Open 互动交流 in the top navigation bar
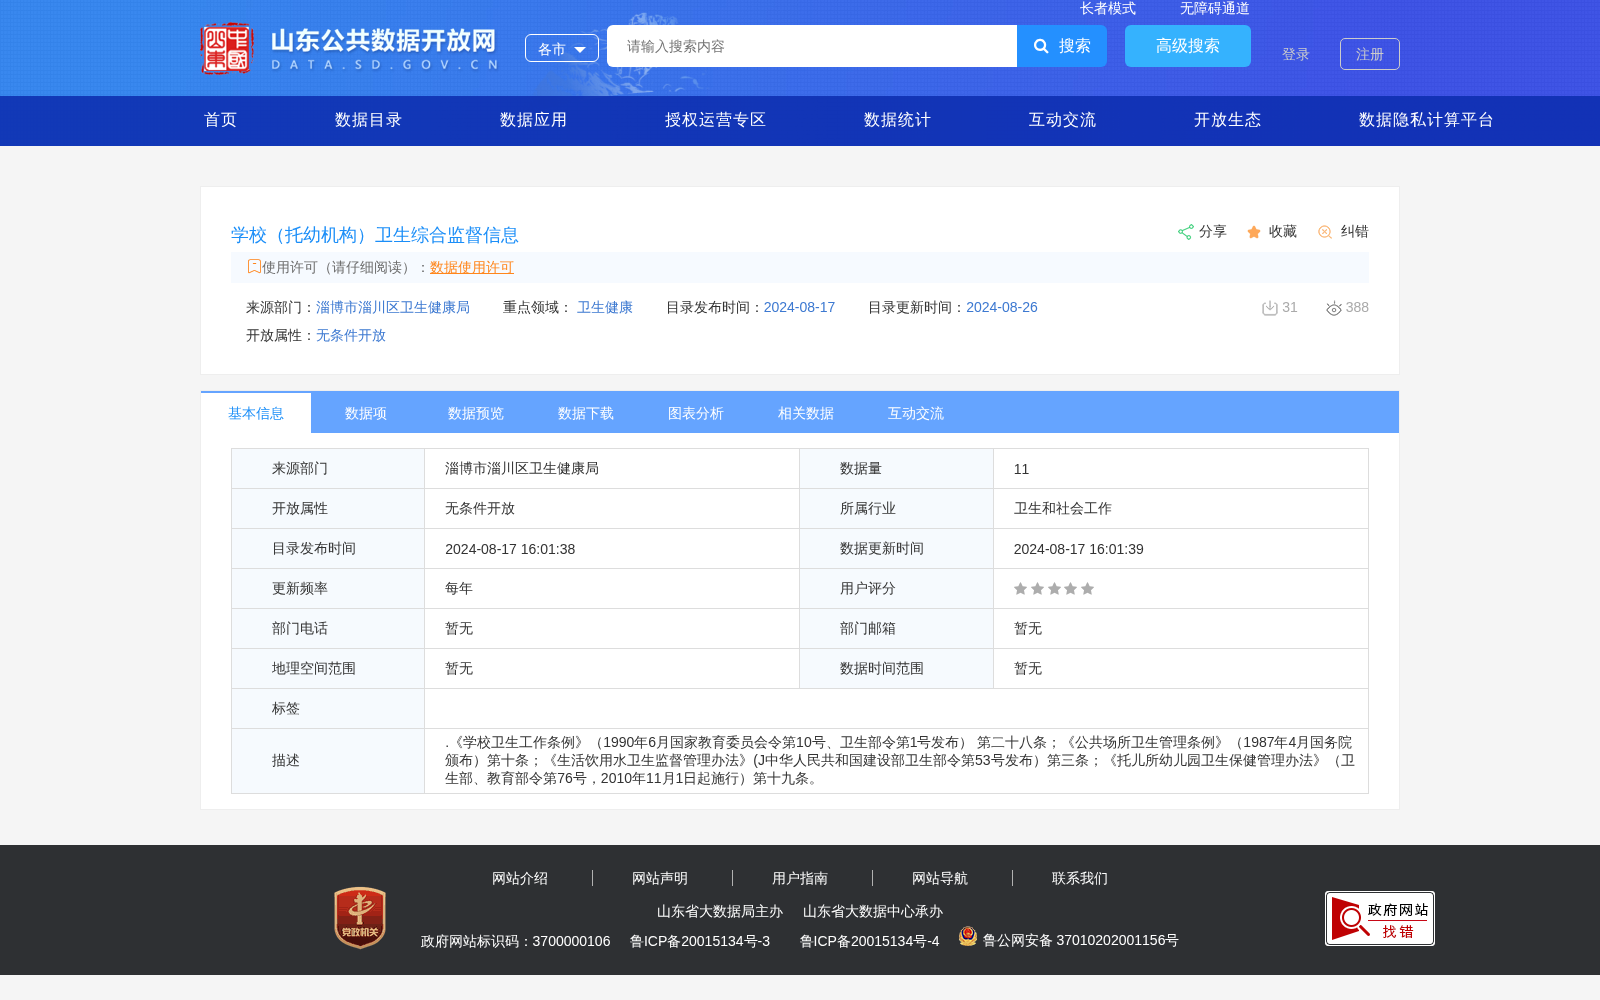 click(x=1063, y=120)
